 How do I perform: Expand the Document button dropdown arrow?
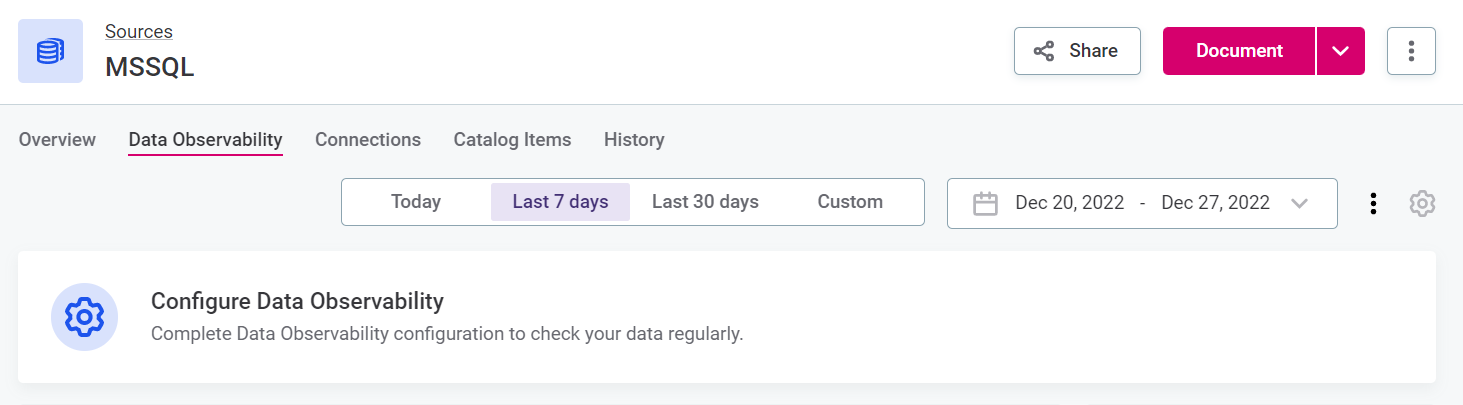pos(1341,51)
